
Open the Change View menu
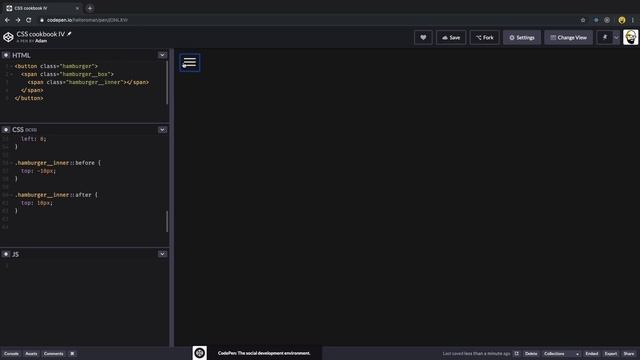(x=569, y=38)
